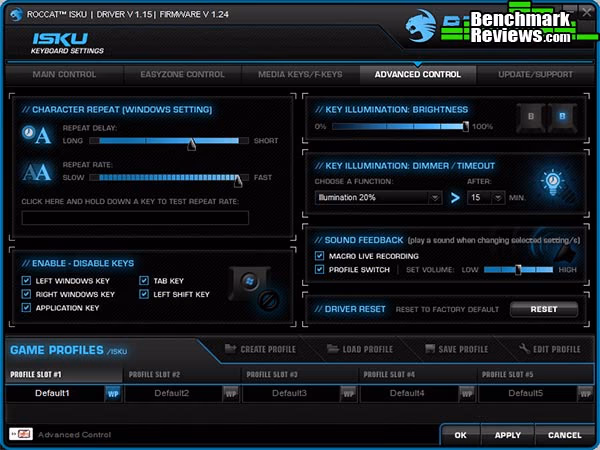Click the ROCCAT panther logo in header
Screen dimensions: 600x450
click(x=421, y=26)
